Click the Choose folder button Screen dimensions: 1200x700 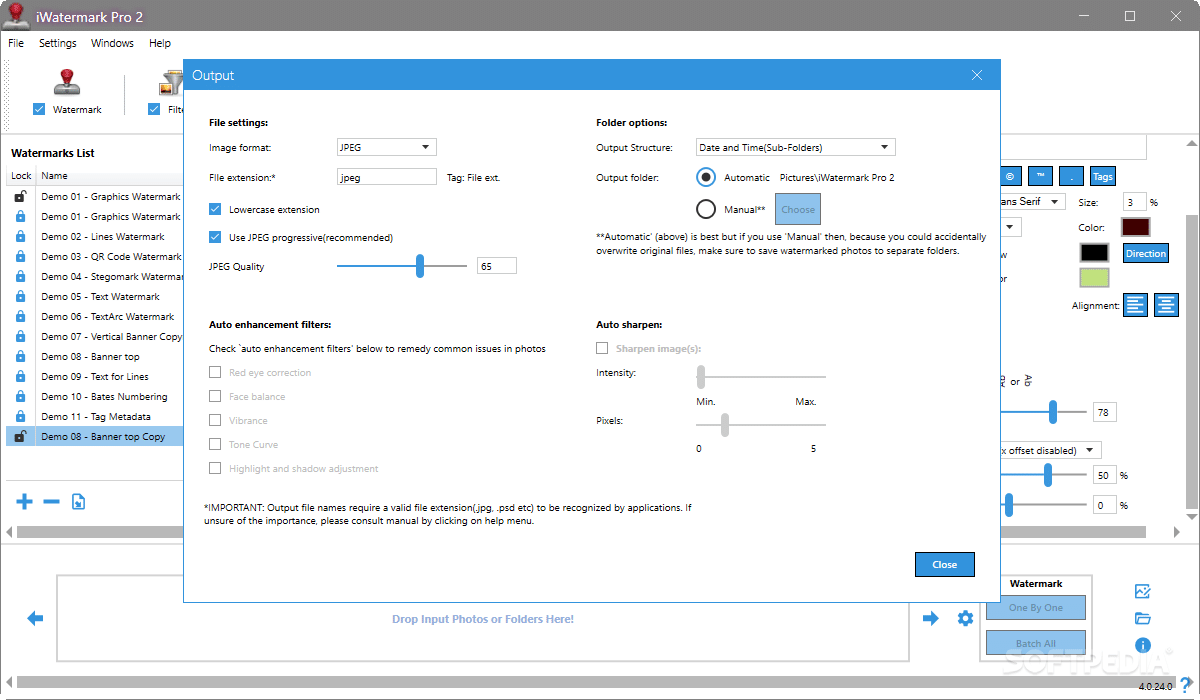798,209
